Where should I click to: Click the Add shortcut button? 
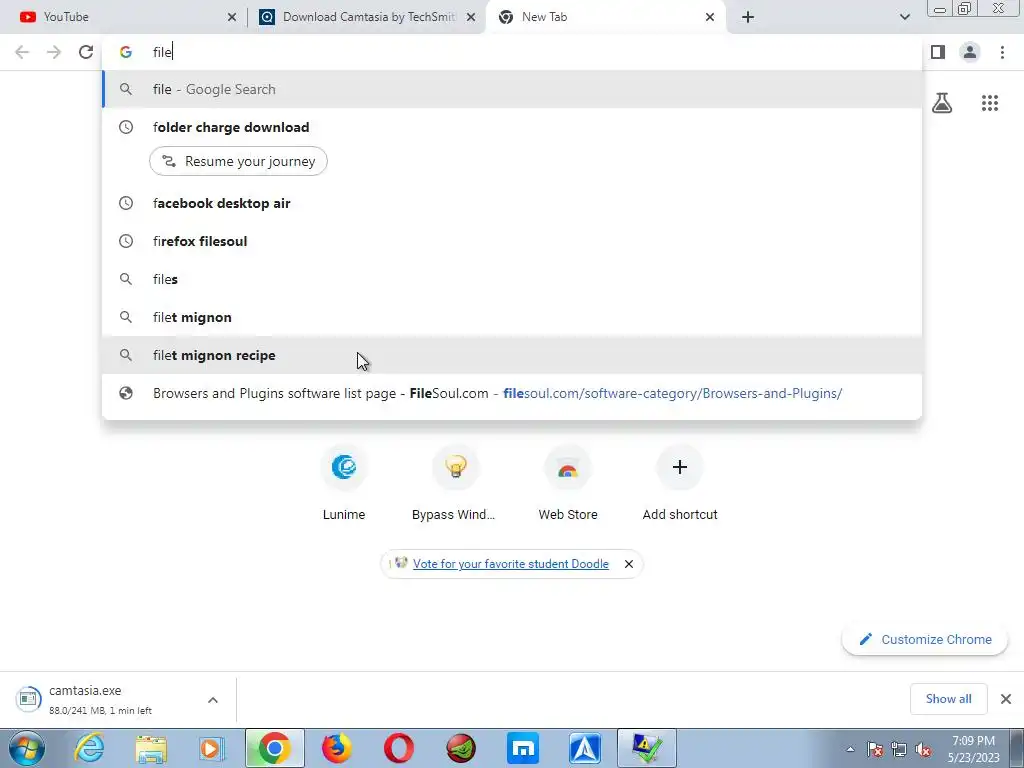(680, 483)
